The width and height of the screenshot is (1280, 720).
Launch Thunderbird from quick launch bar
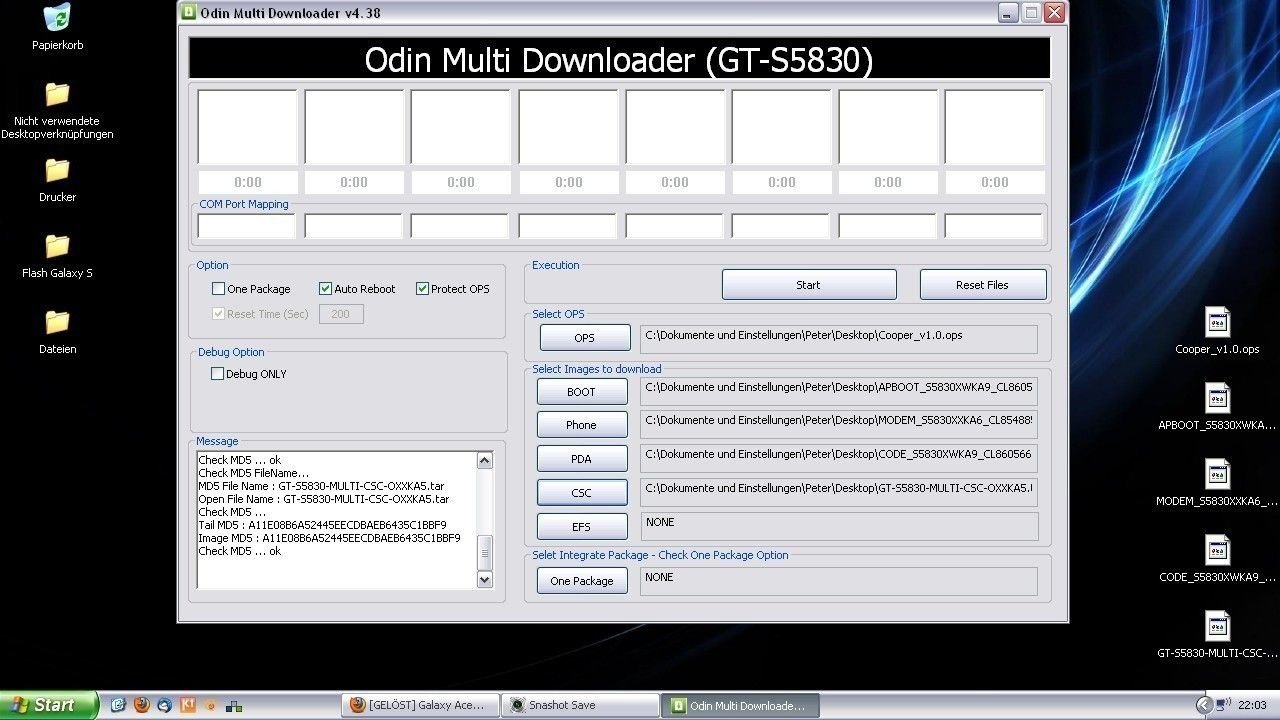(x=165, y=705)
